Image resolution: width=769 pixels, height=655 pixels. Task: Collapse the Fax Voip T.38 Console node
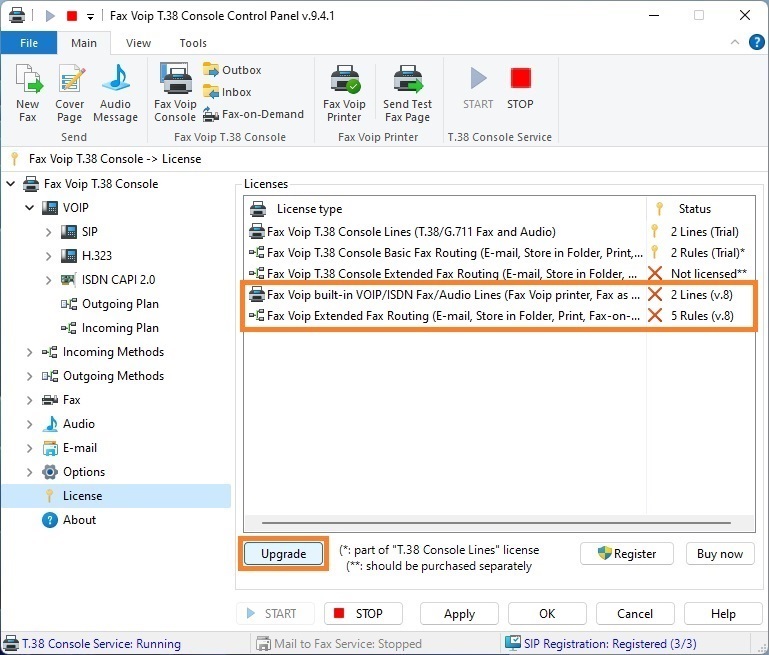tap(11, 184)
